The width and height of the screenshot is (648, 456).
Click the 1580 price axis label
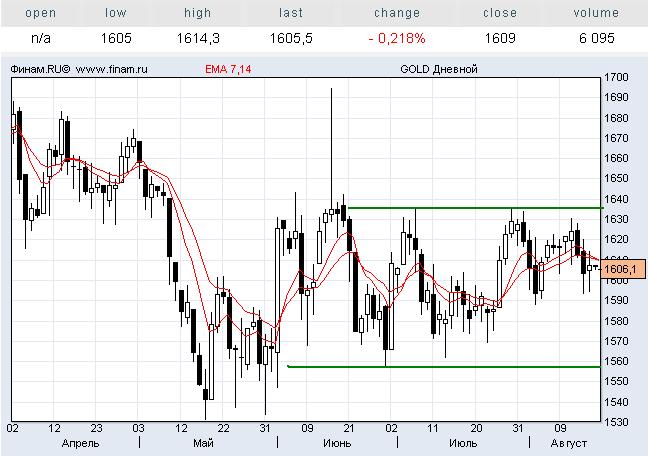pos(616,321)
